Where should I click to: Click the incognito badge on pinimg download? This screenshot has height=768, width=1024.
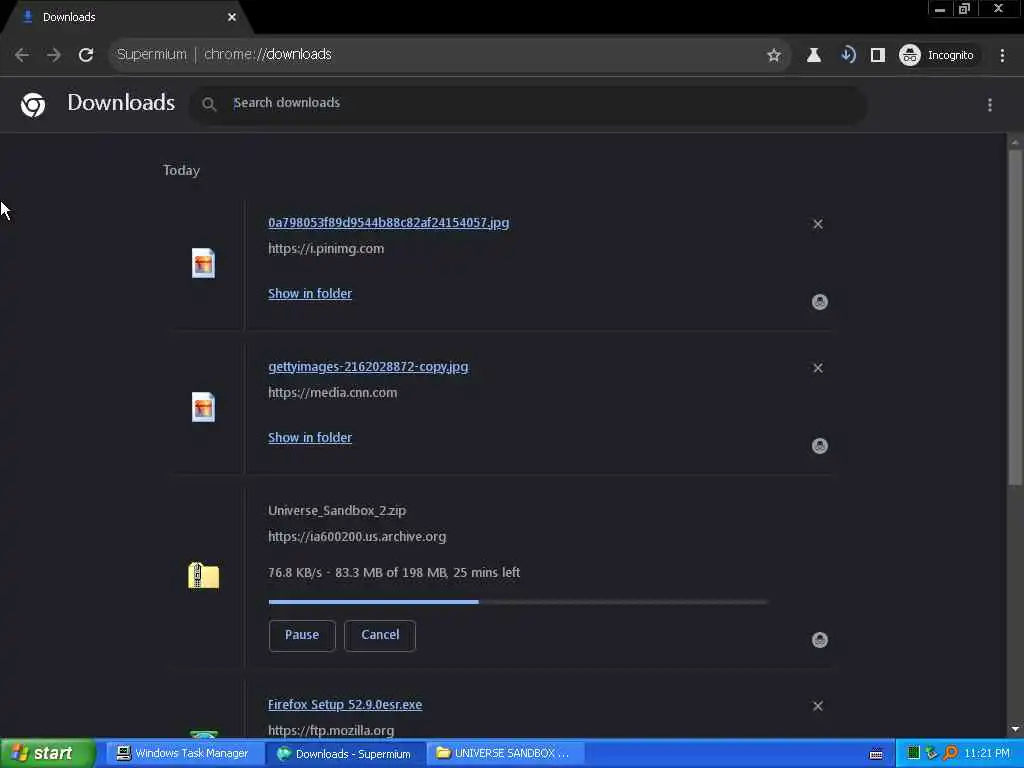[820, 302]
